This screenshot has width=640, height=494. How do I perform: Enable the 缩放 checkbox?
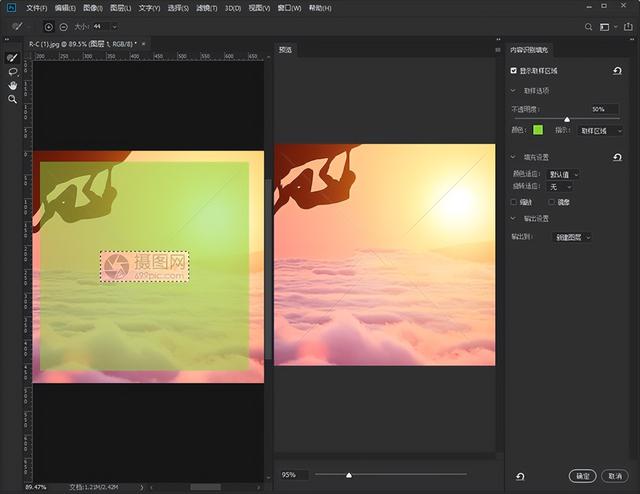pos(514,202)
